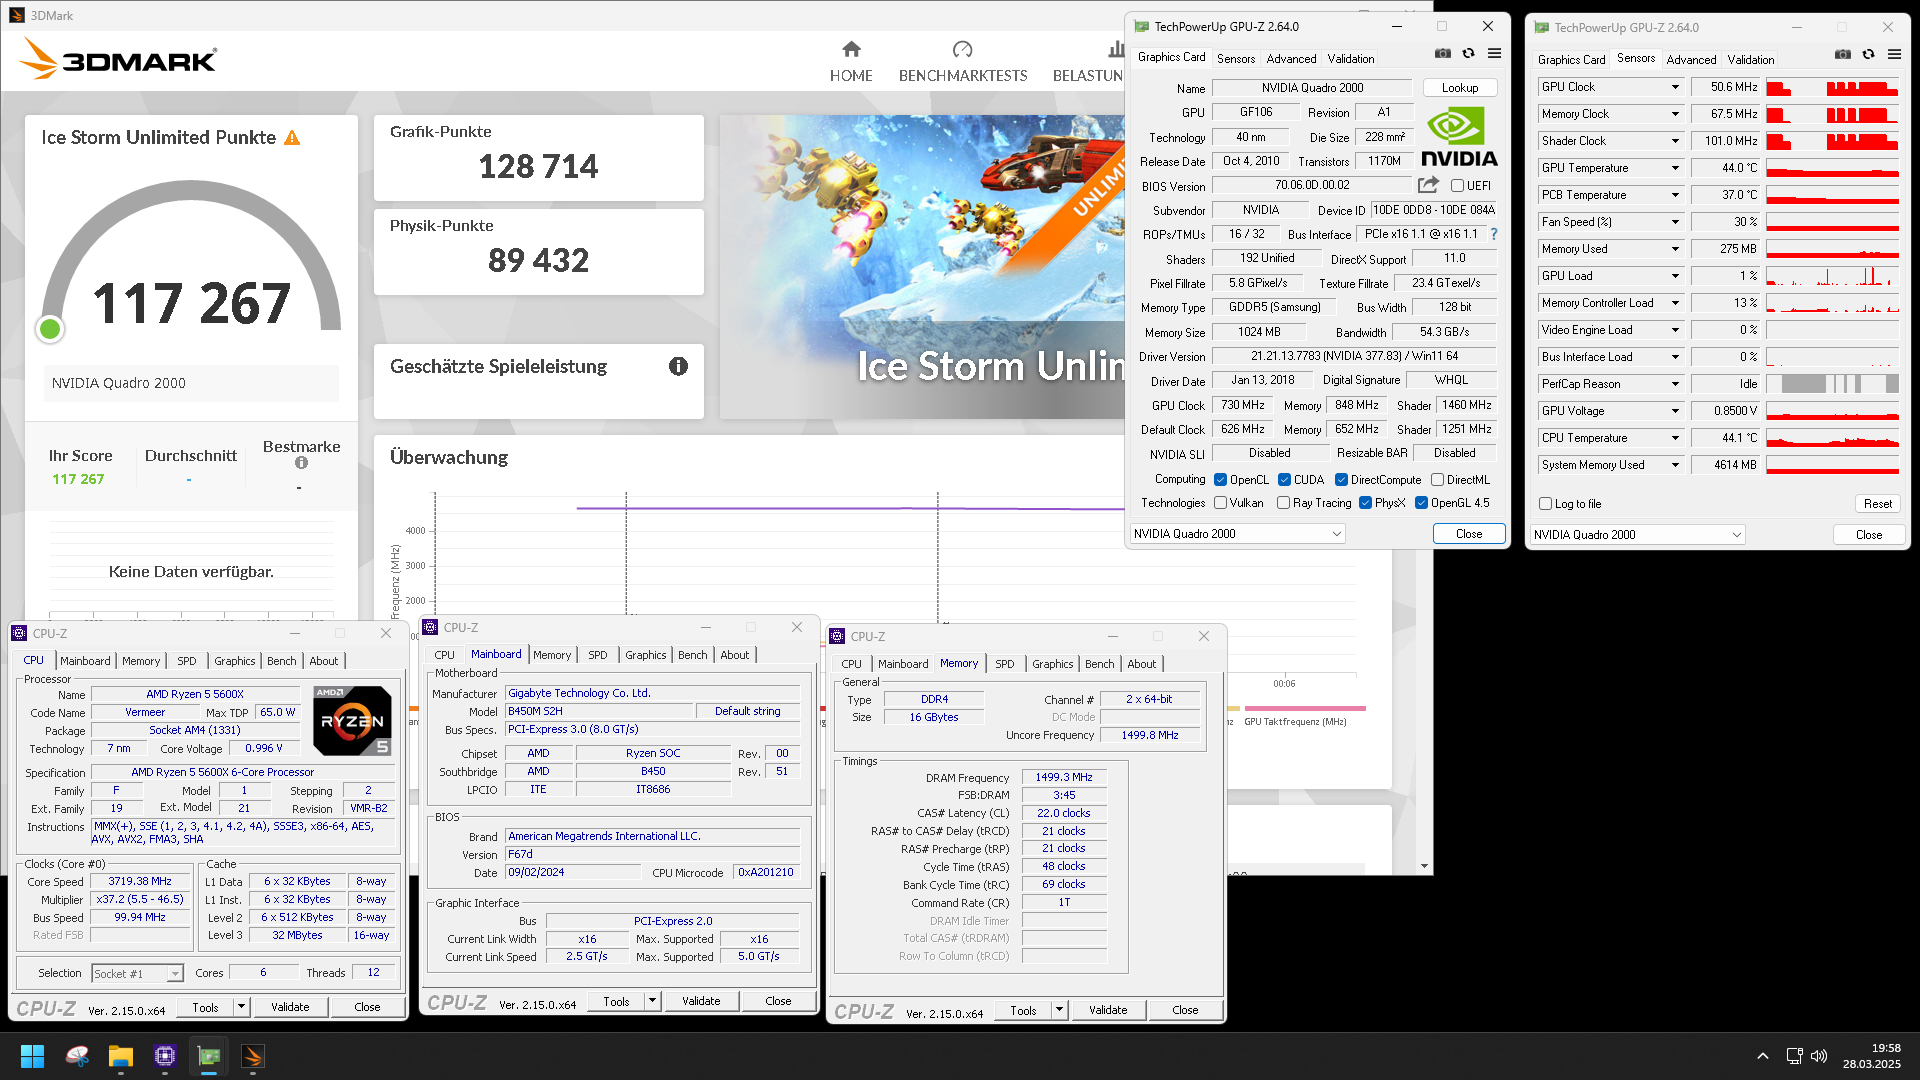
Task: Click the info icon under Bestmarke
Action: [301, 463]
